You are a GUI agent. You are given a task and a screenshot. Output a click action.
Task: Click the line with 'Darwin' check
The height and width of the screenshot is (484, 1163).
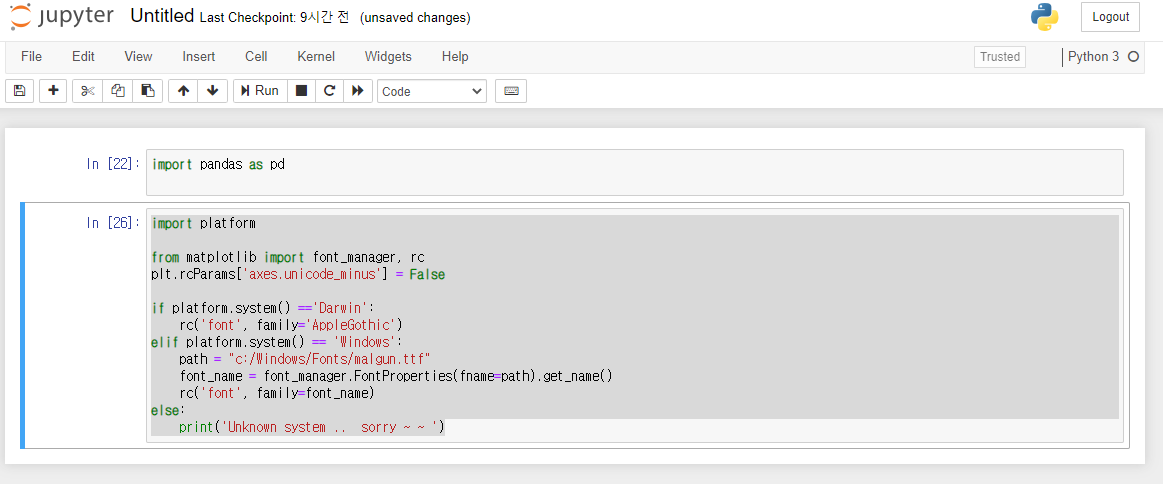coord(264,308)
